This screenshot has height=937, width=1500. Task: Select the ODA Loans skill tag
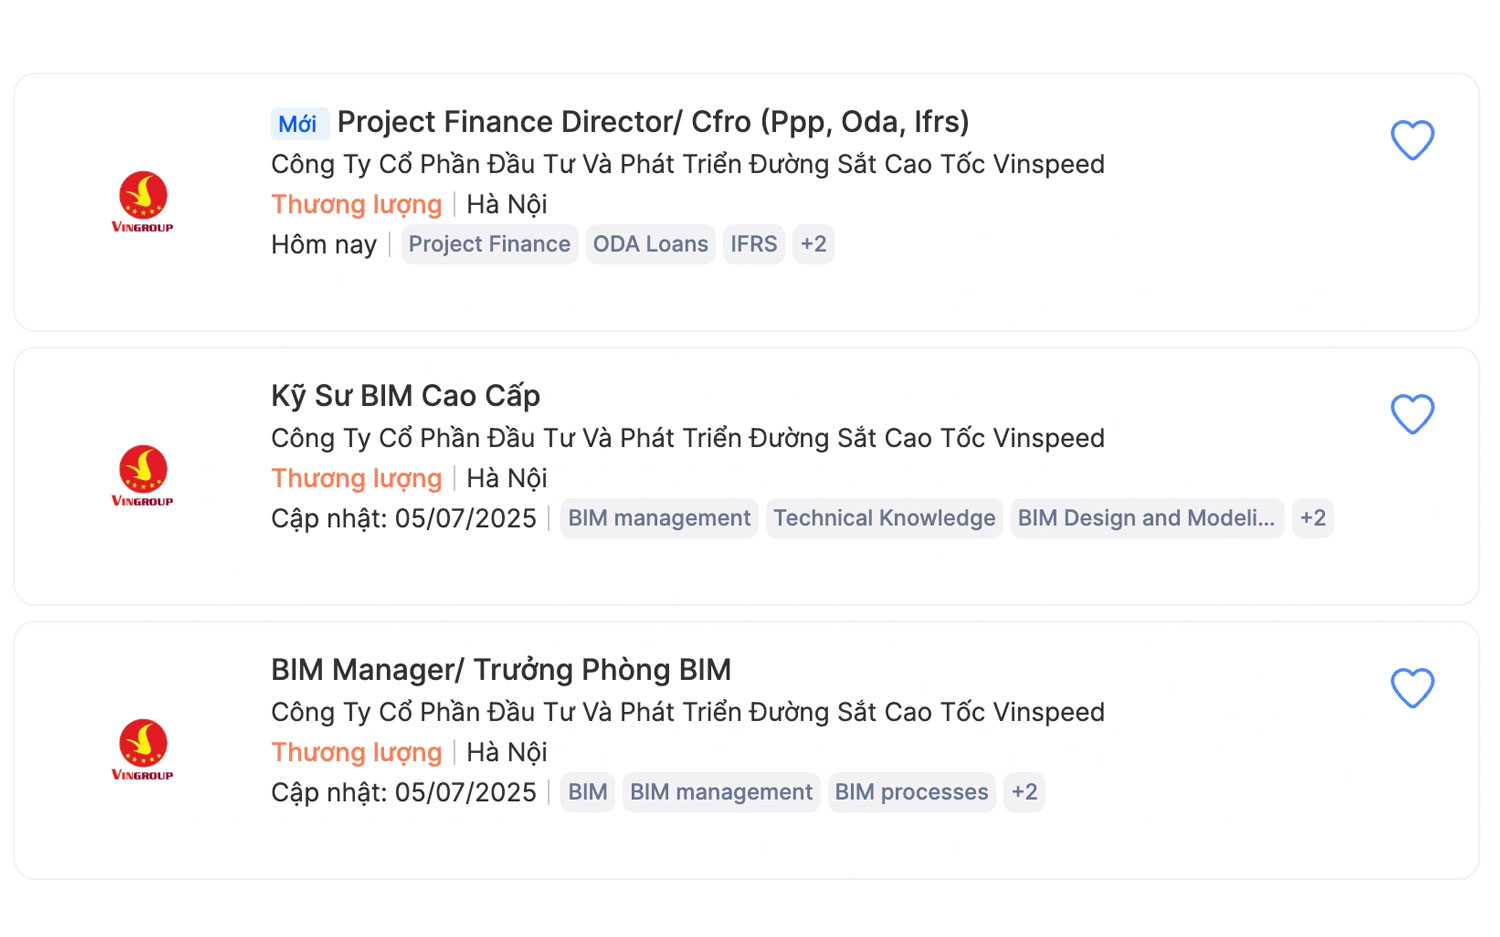coord(650,244)
